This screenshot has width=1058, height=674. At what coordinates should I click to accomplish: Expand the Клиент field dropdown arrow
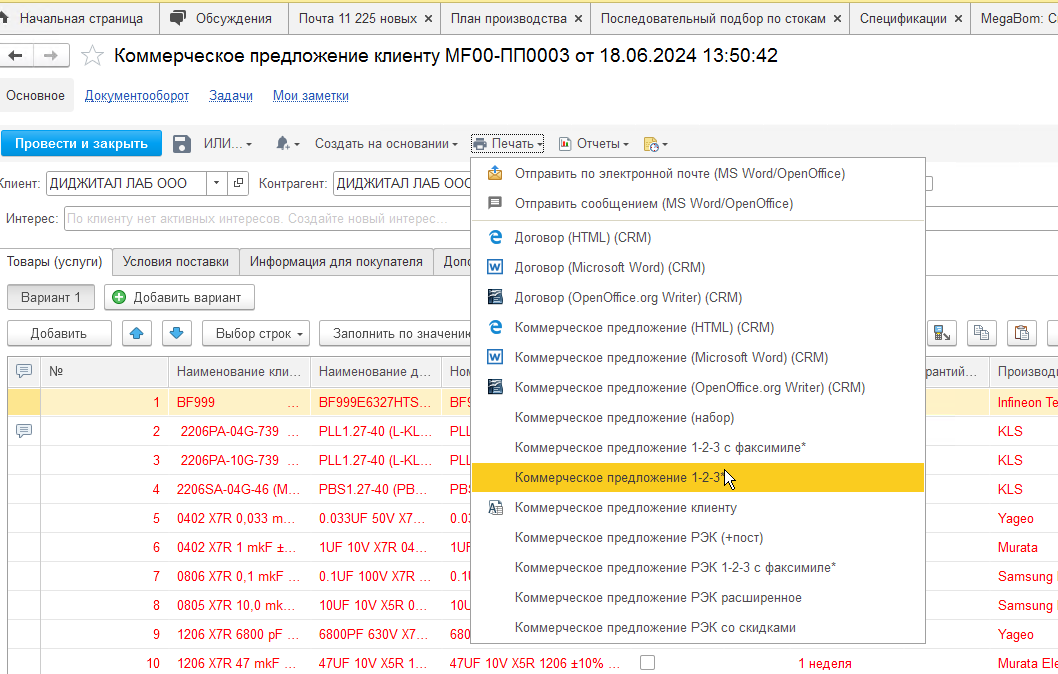click(217, 183)
